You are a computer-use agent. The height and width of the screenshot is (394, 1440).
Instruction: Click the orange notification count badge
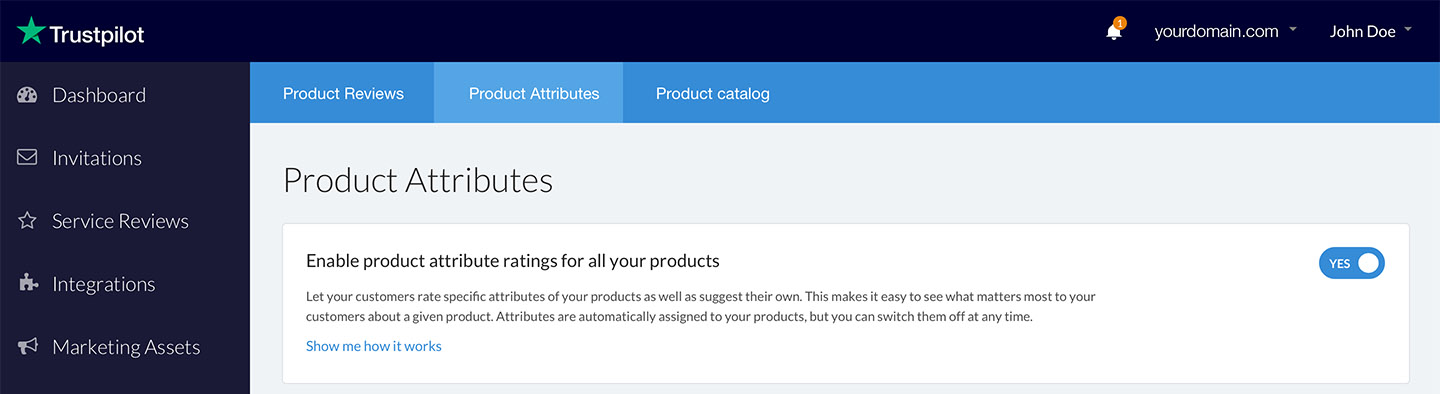[1120, 23]
